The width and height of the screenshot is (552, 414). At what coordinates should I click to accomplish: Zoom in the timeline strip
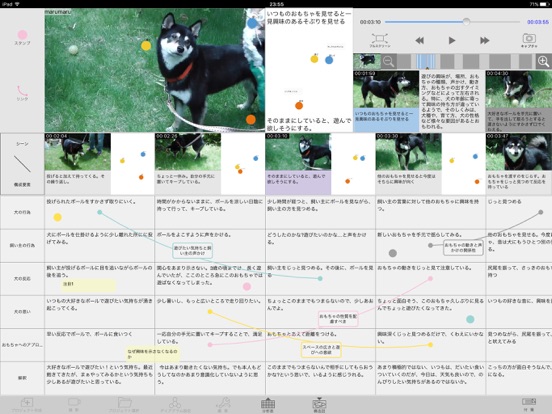544,62
